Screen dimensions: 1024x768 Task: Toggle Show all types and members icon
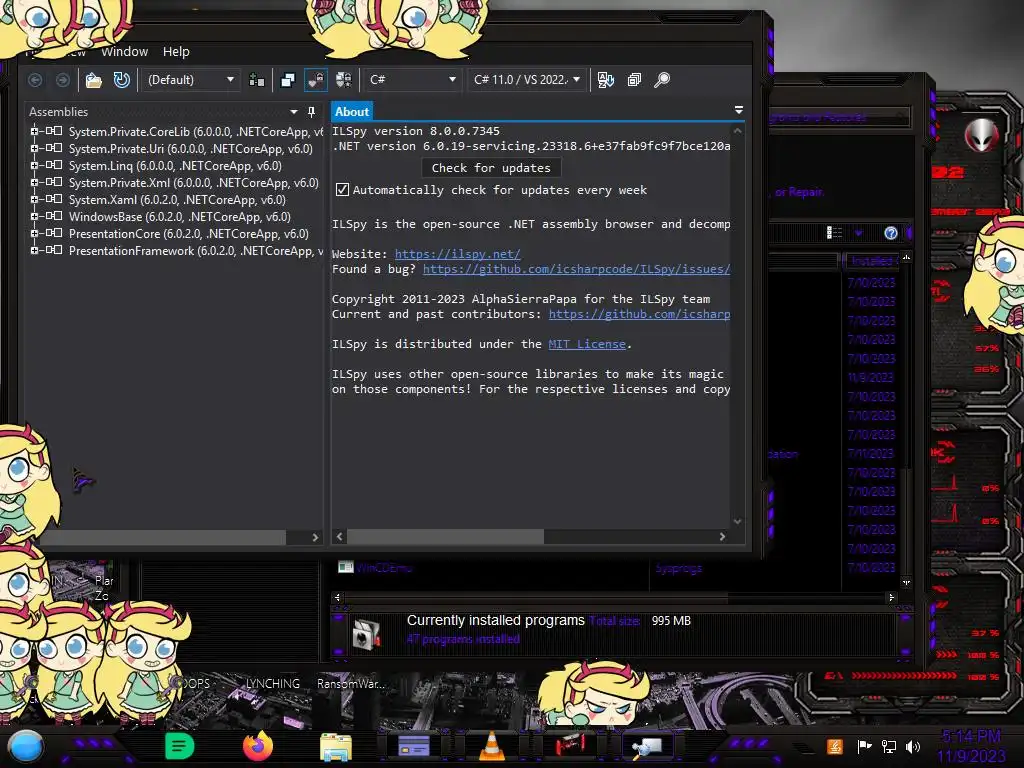coord(344,80)
